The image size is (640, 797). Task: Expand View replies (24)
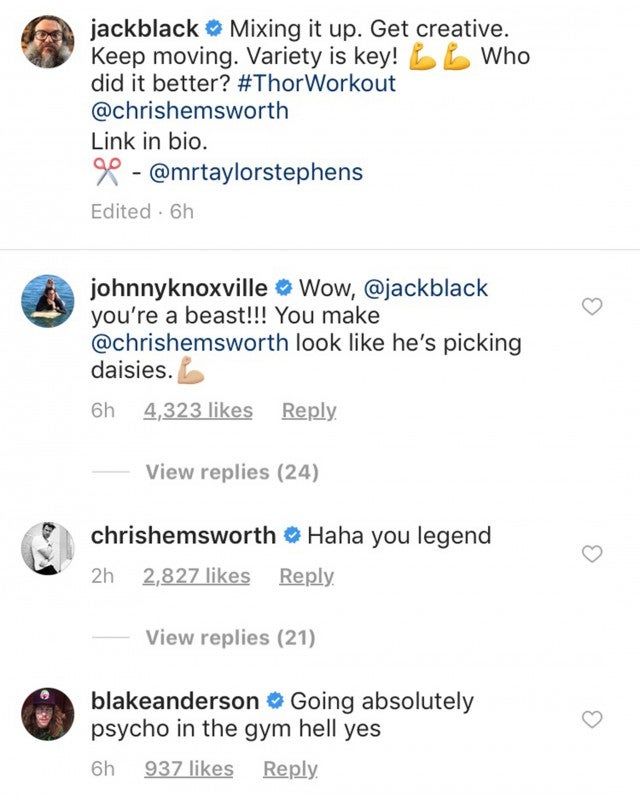(x=232, y=472)
